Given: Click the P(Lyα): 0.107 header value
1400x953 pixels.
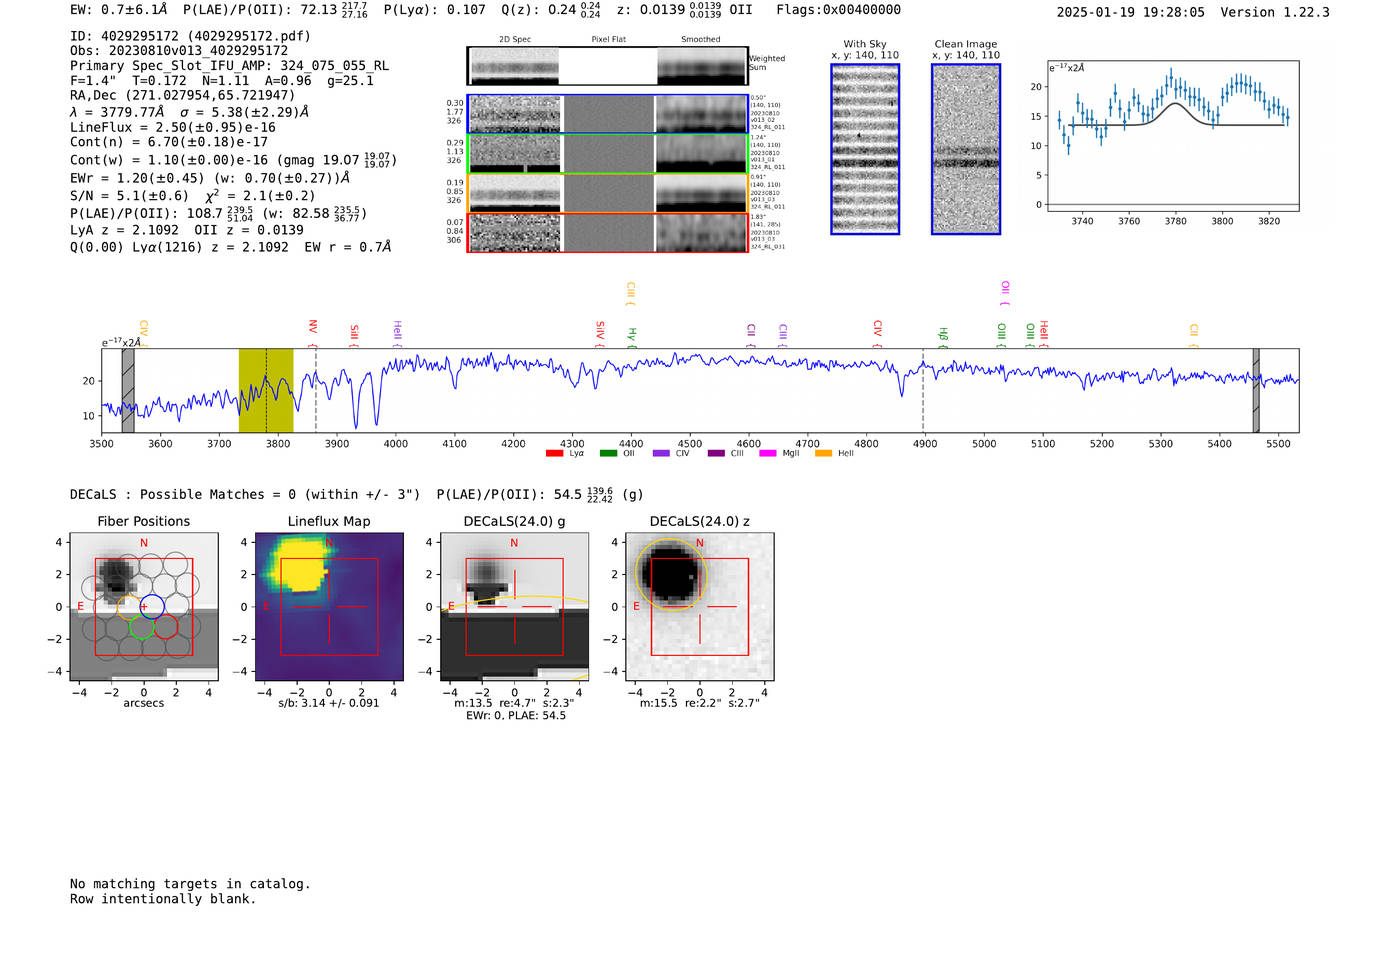Looking at the screenshot, I should 434,10.
